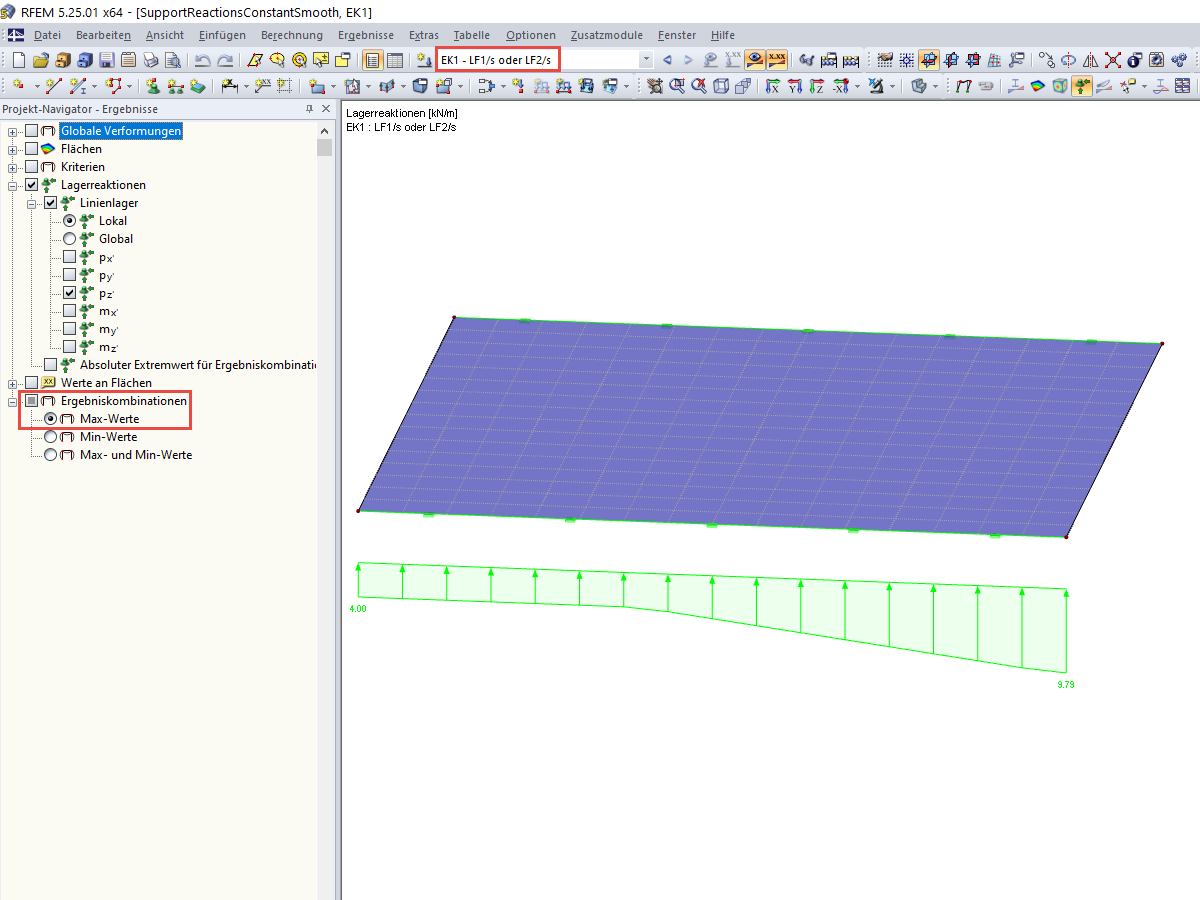Toggle the table view icon

click(x=395, y=60)
